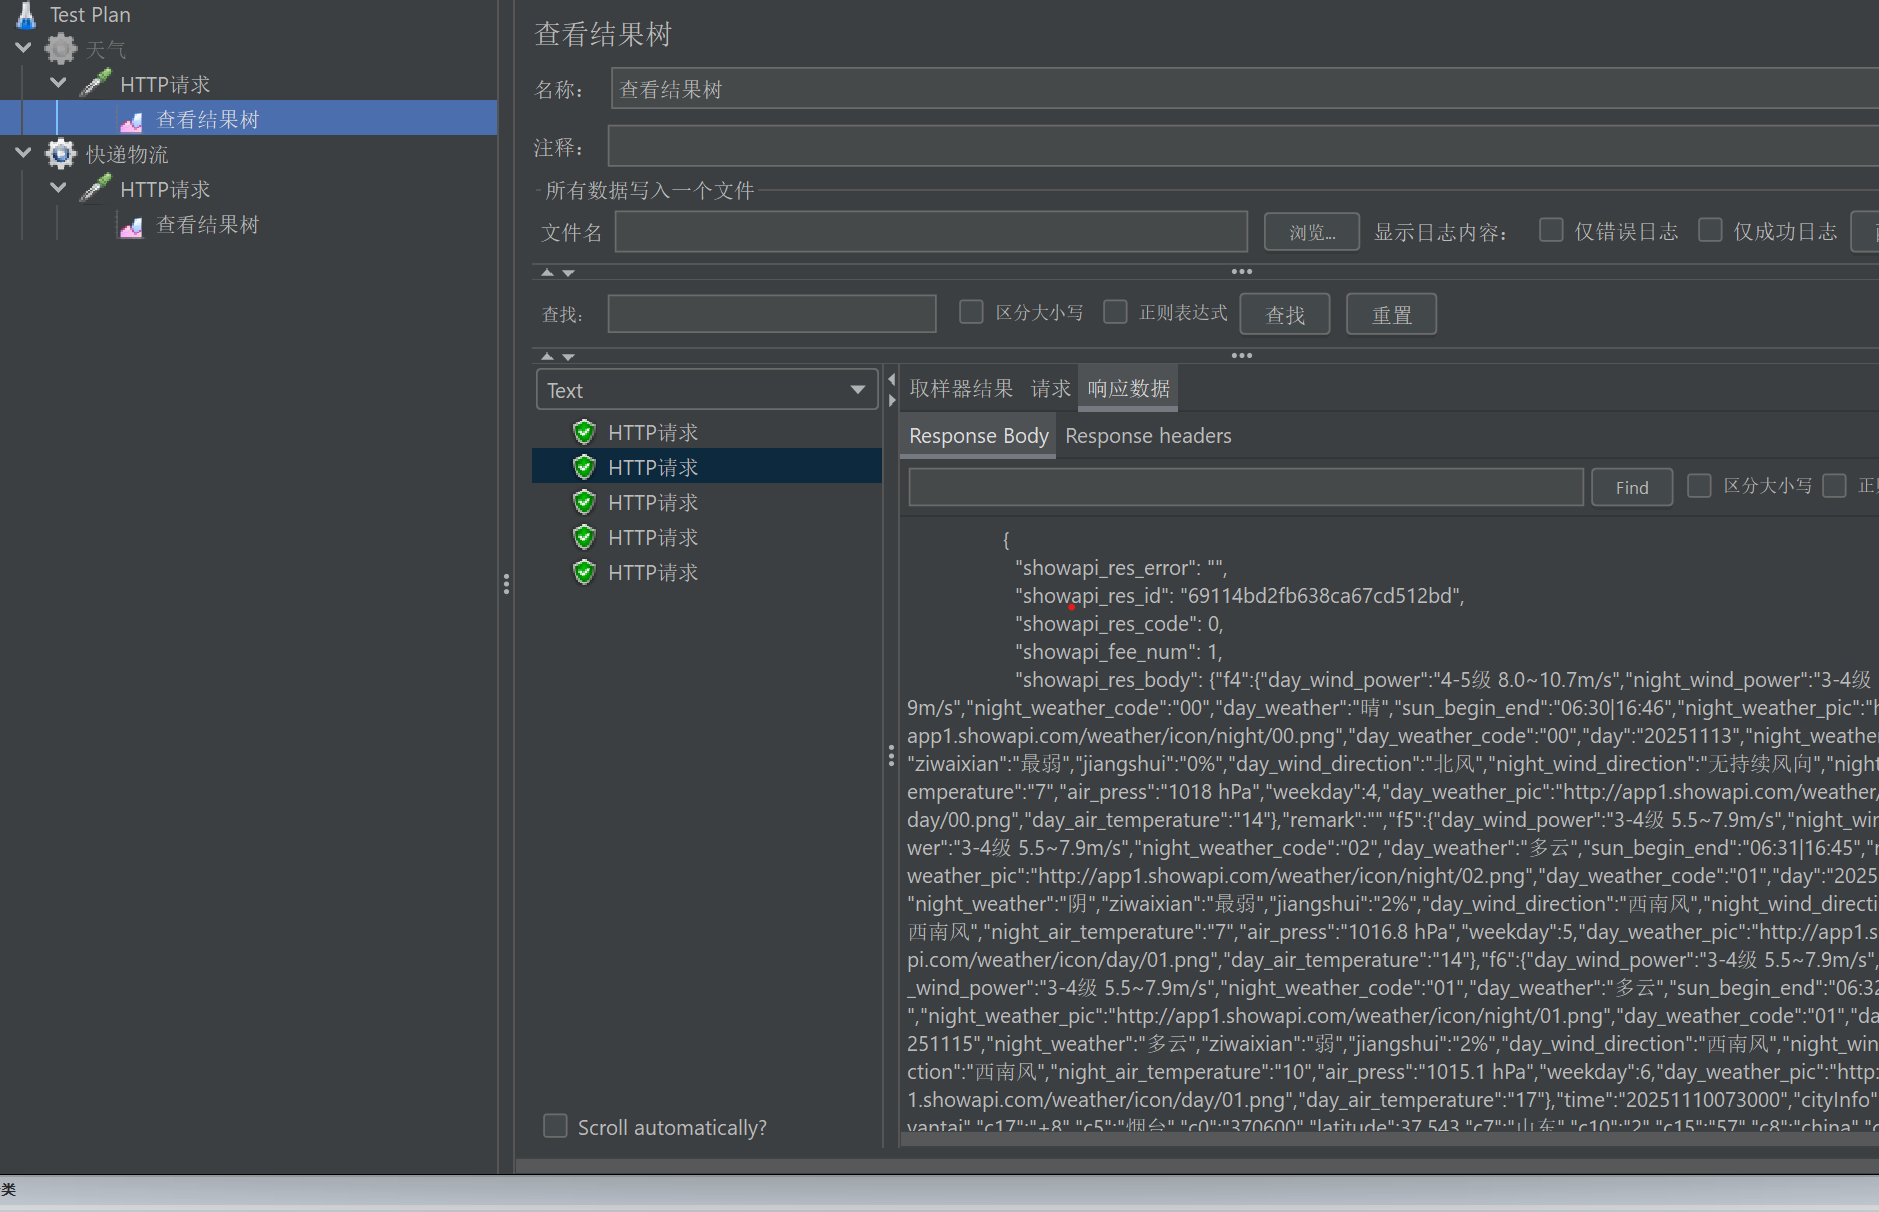Click the 浏览... browse button

click(1312, 232)
